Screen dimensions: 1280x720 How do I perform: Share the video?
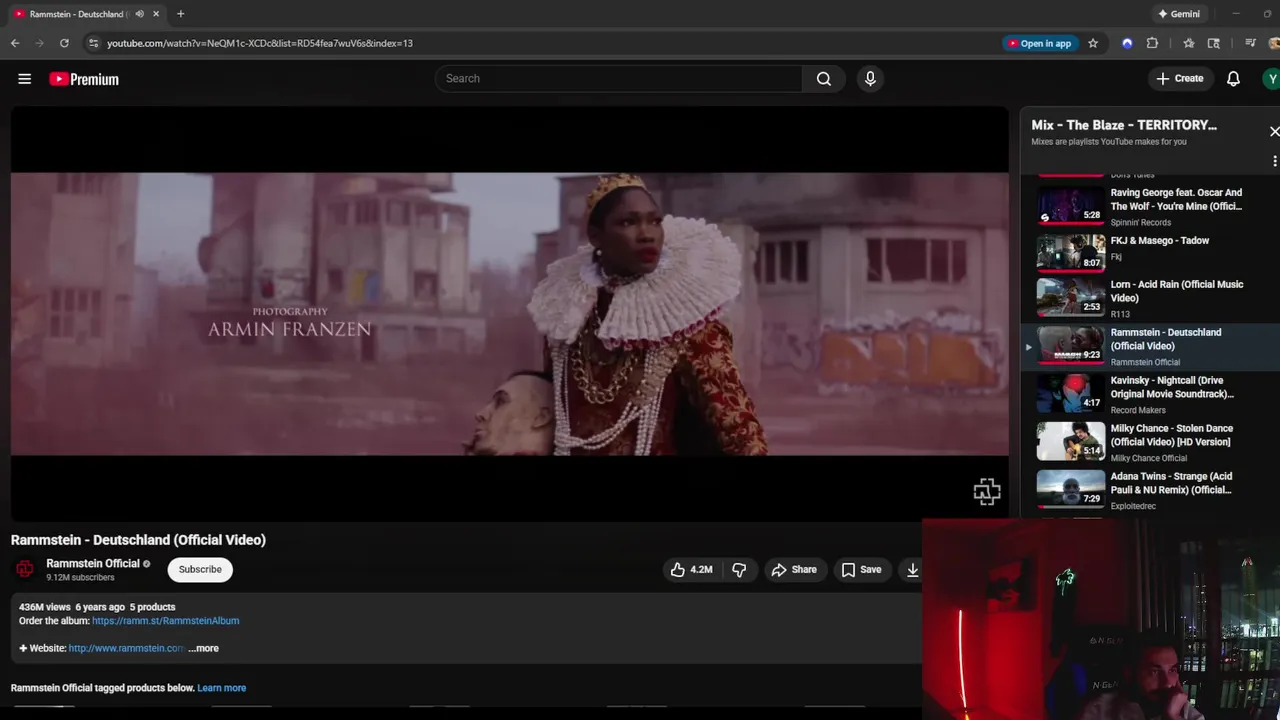coord(795,570)
